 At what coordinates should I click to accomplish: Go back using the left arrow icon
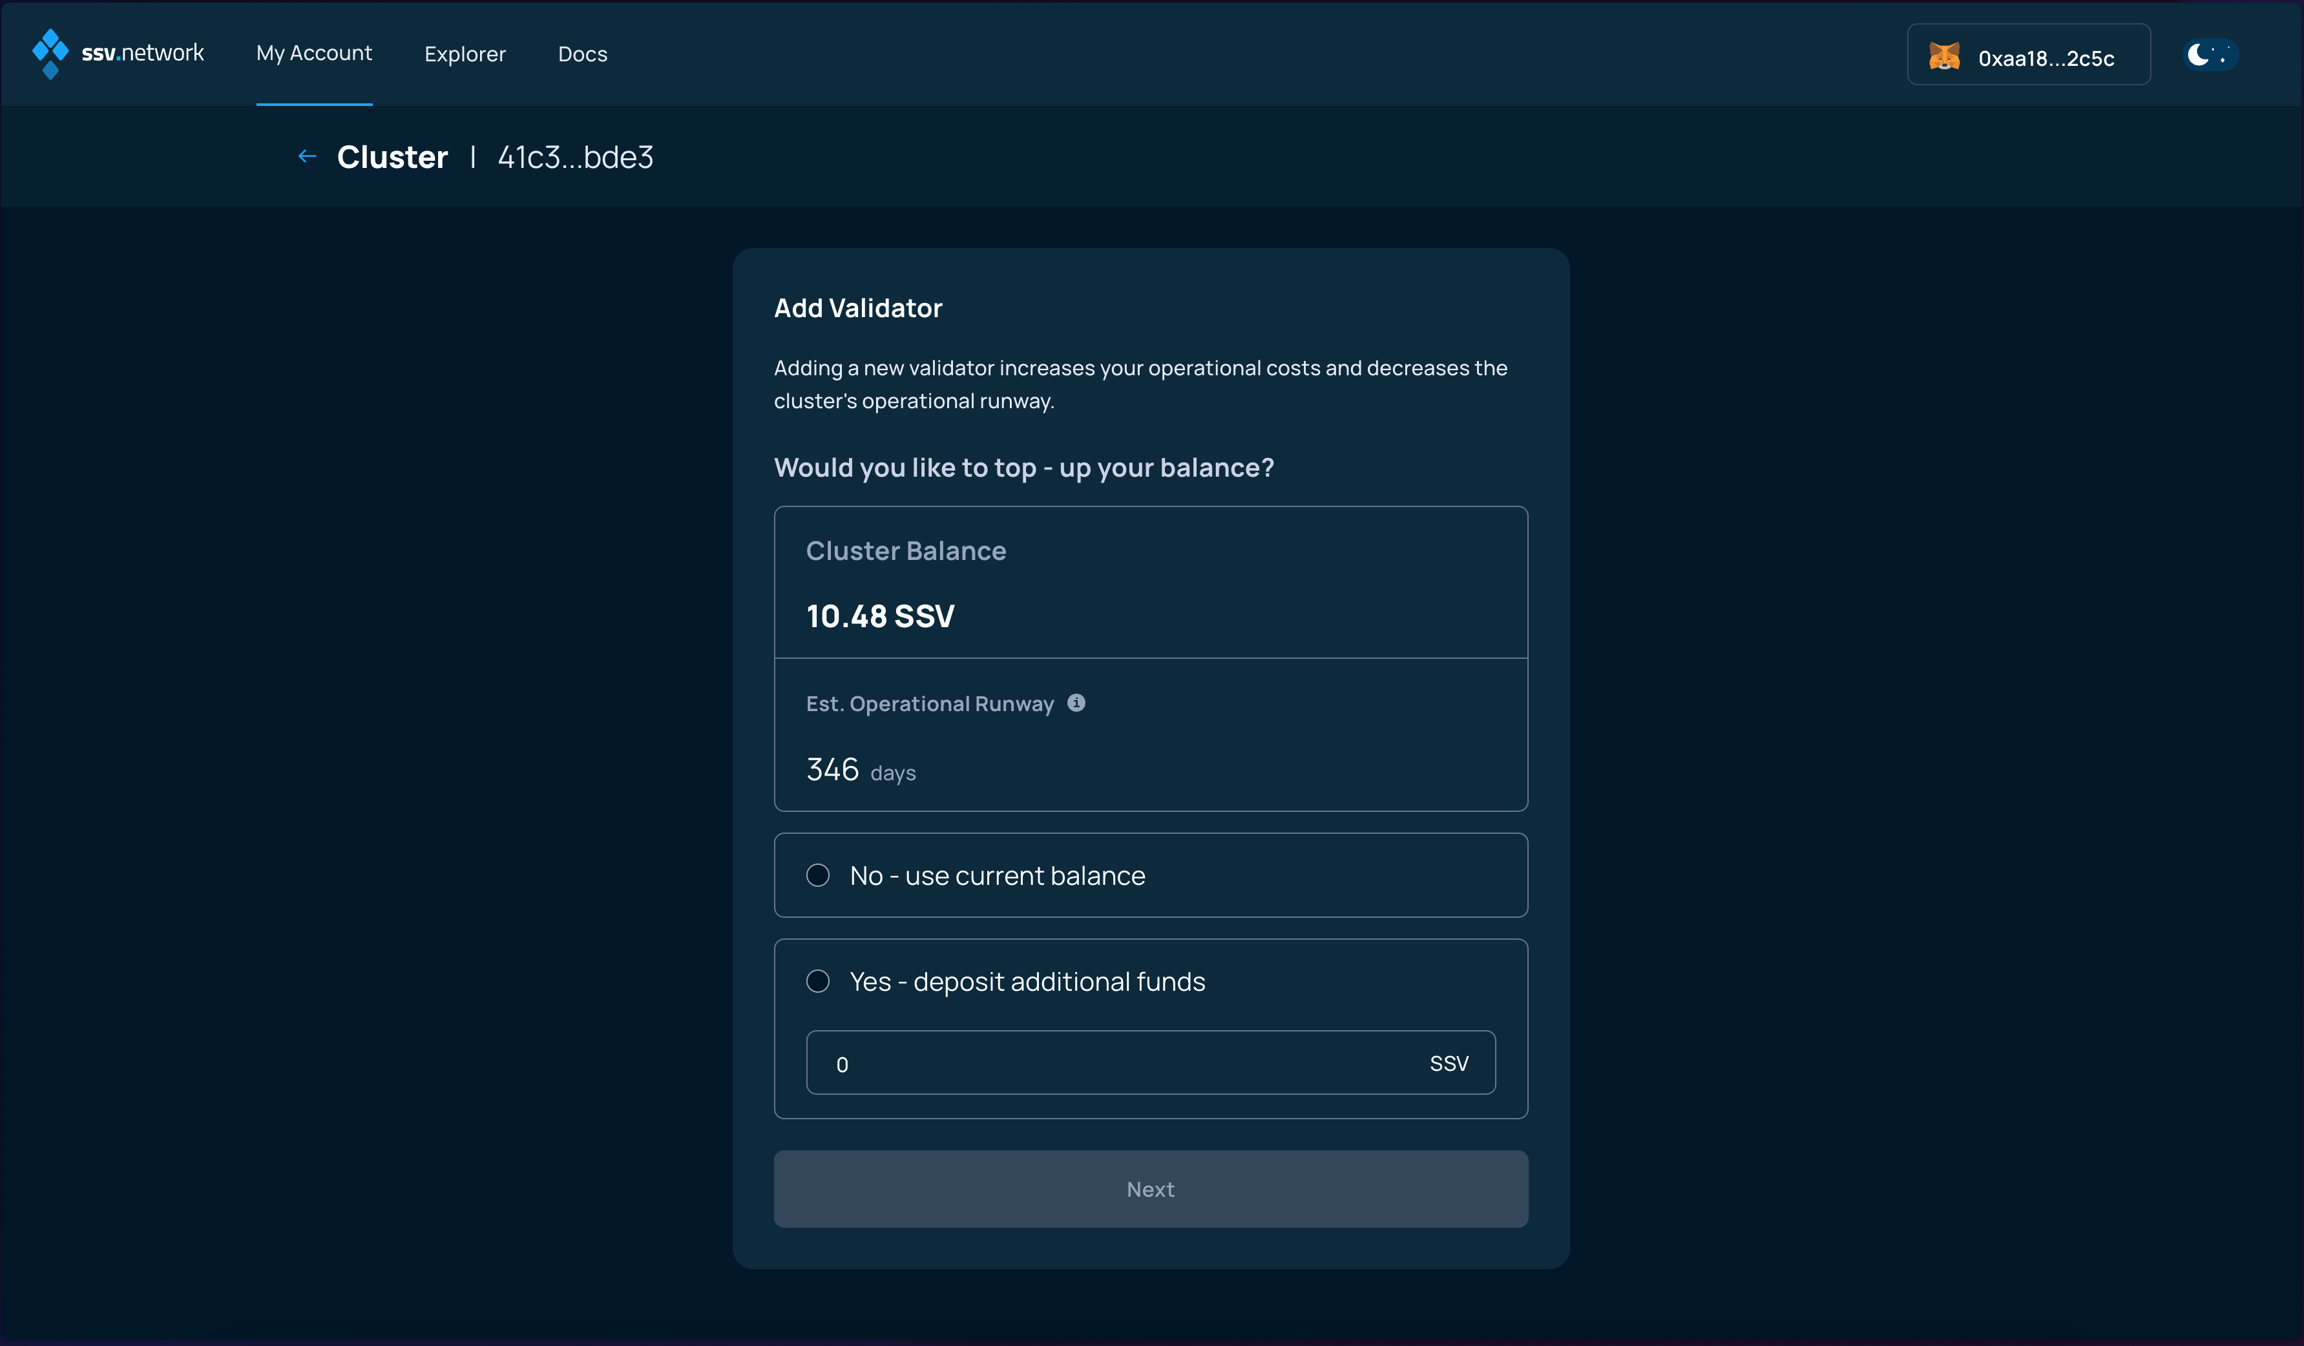(307, 157)
